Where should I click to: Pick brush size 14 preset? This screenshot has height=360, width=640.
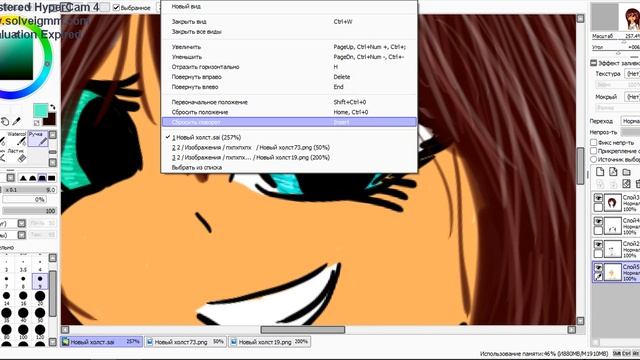[x=7, y=298]
